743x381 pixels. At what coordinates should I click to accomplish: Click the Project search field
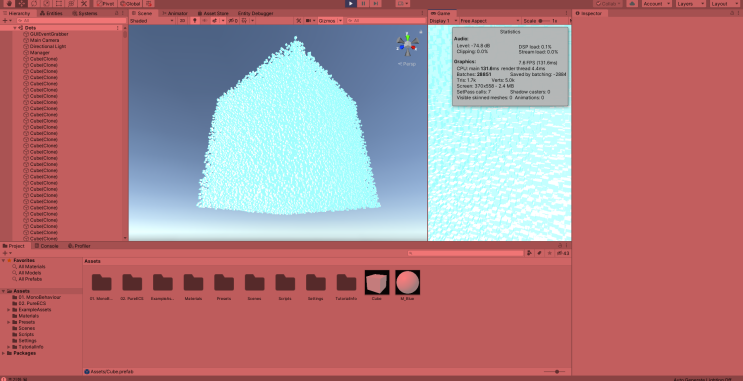pyautogui.click(x=466, y=253)
